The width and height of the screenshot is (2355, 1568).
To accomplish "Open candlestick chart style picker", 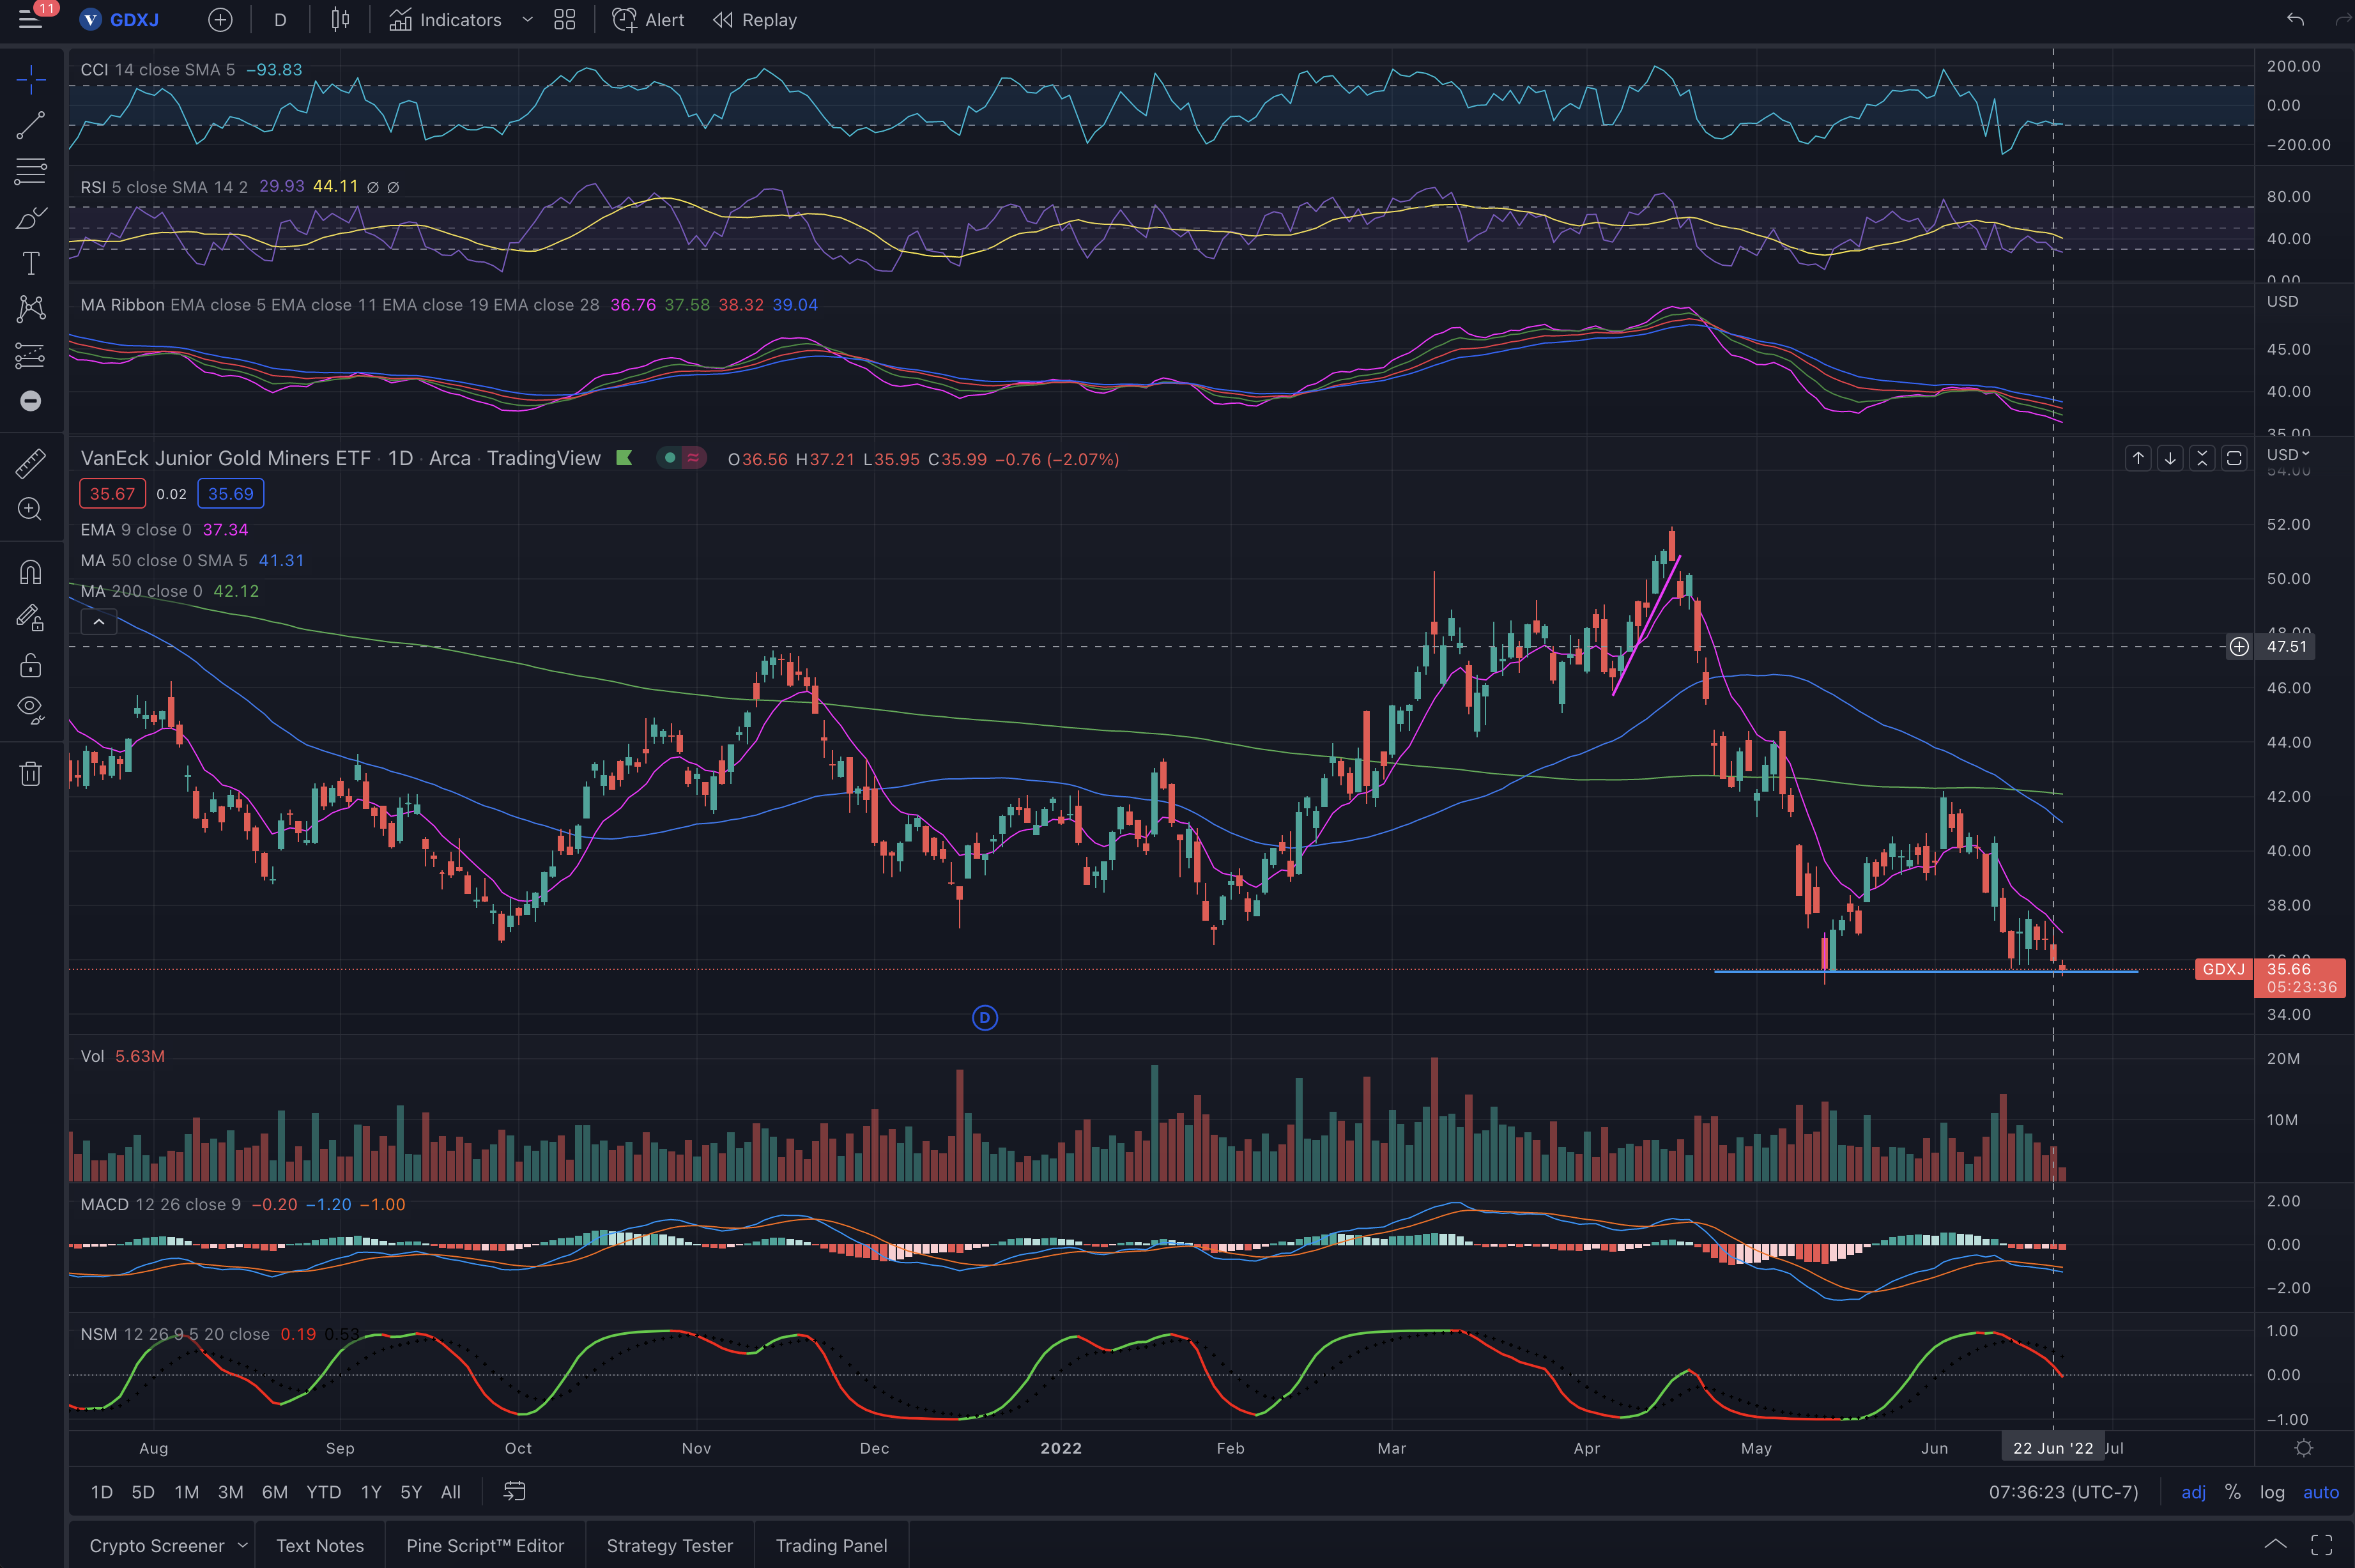I will coord(340,20).
